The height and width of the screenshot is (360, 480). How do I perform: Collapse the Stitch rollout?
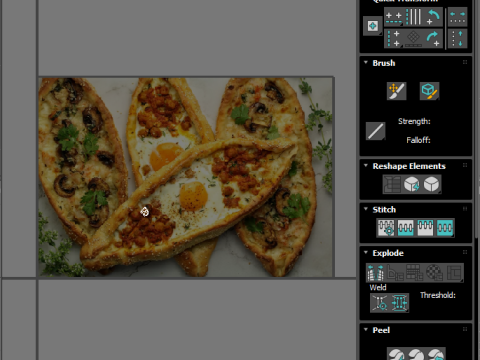pyautogui.click(x=366, y=209)
